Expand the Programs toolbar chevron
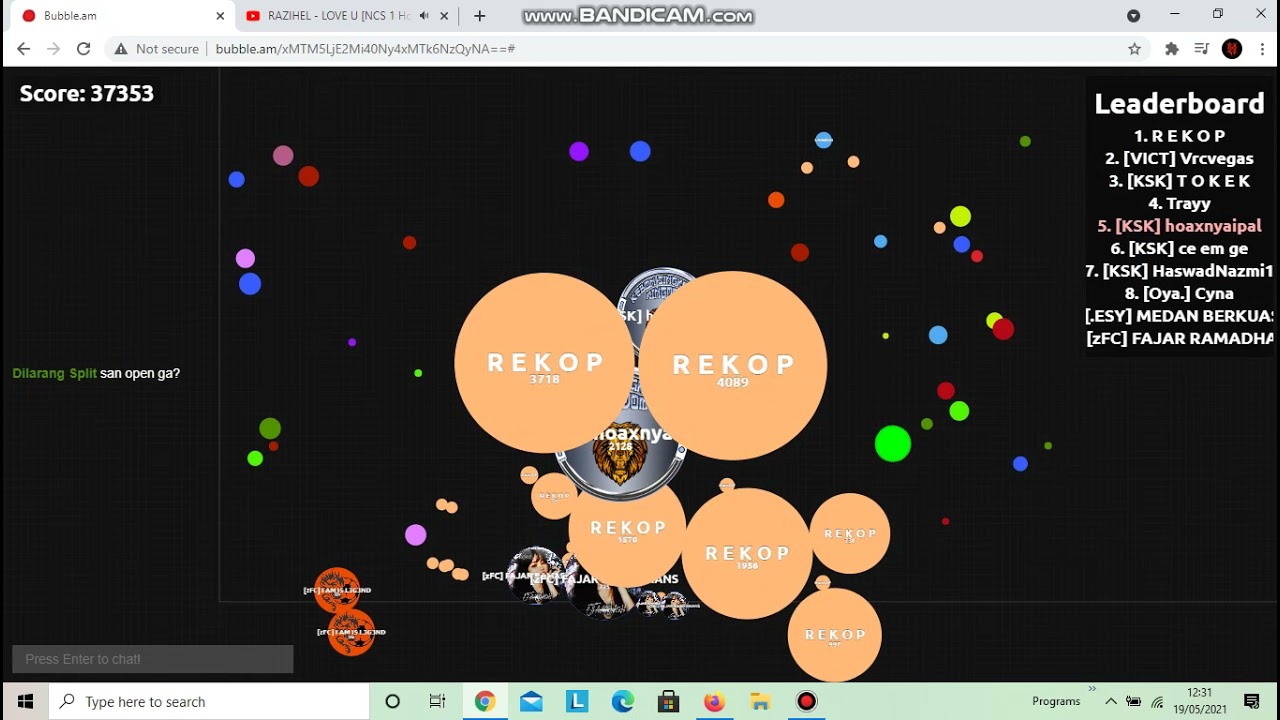The height and width of the screenshot is (720, 1280). [1092, 689]
